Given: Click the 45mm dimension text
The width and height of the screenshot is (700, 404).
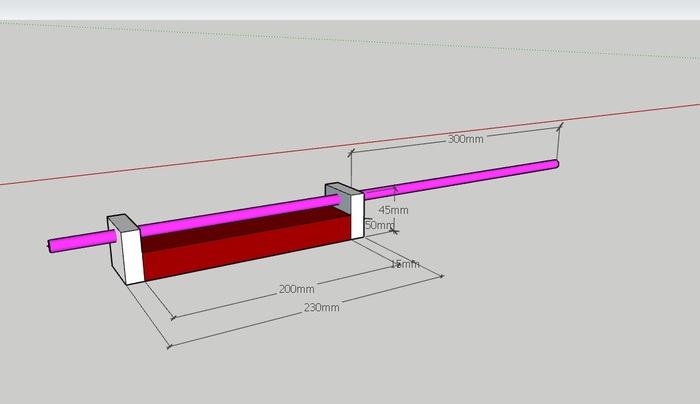Looking at the screenshot, I should point(393,210).
